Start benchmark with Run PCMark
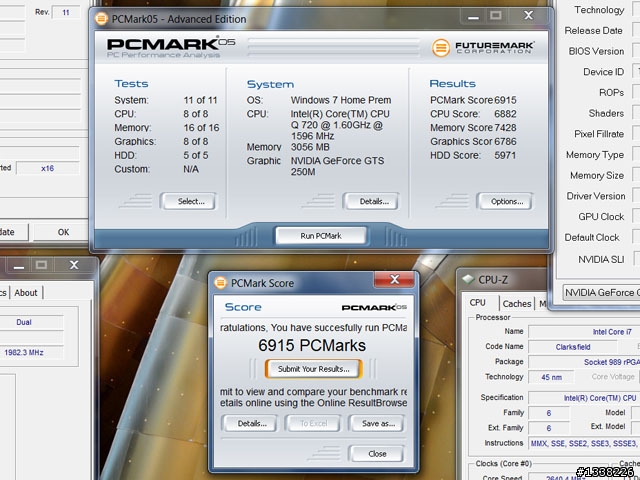640x480 pixels. click(321, 236)
